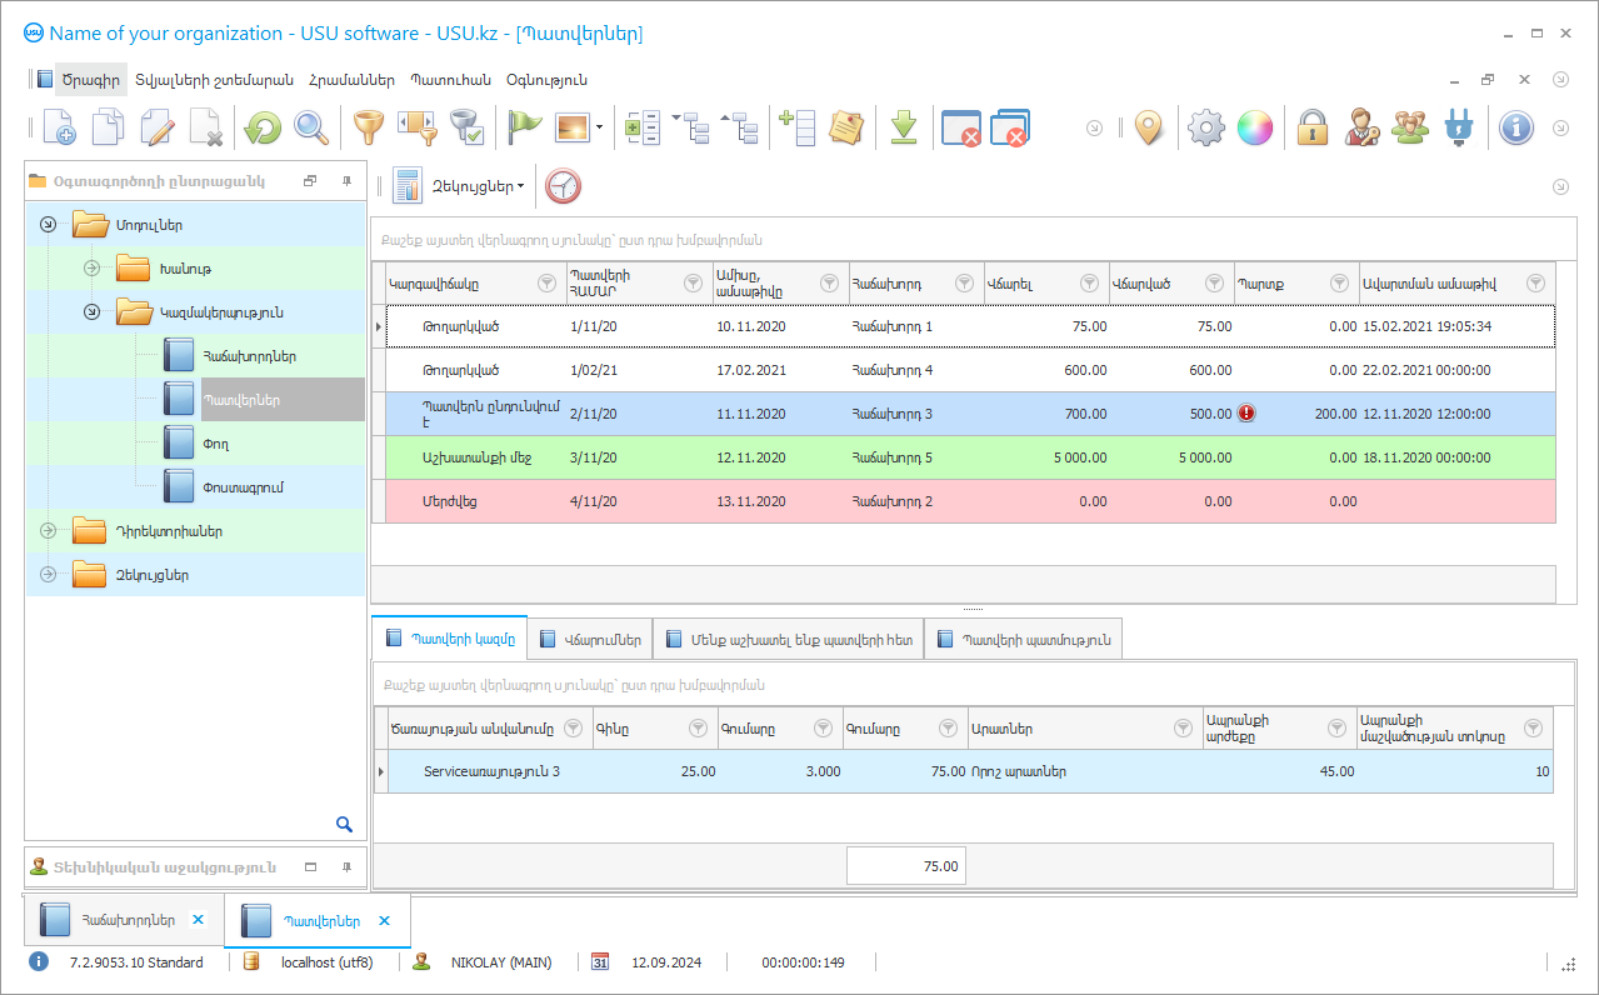This screenshot has width=1599, height=995.
Task: Open the Հրամաններ menu
Action: click(x=351, y=80)
